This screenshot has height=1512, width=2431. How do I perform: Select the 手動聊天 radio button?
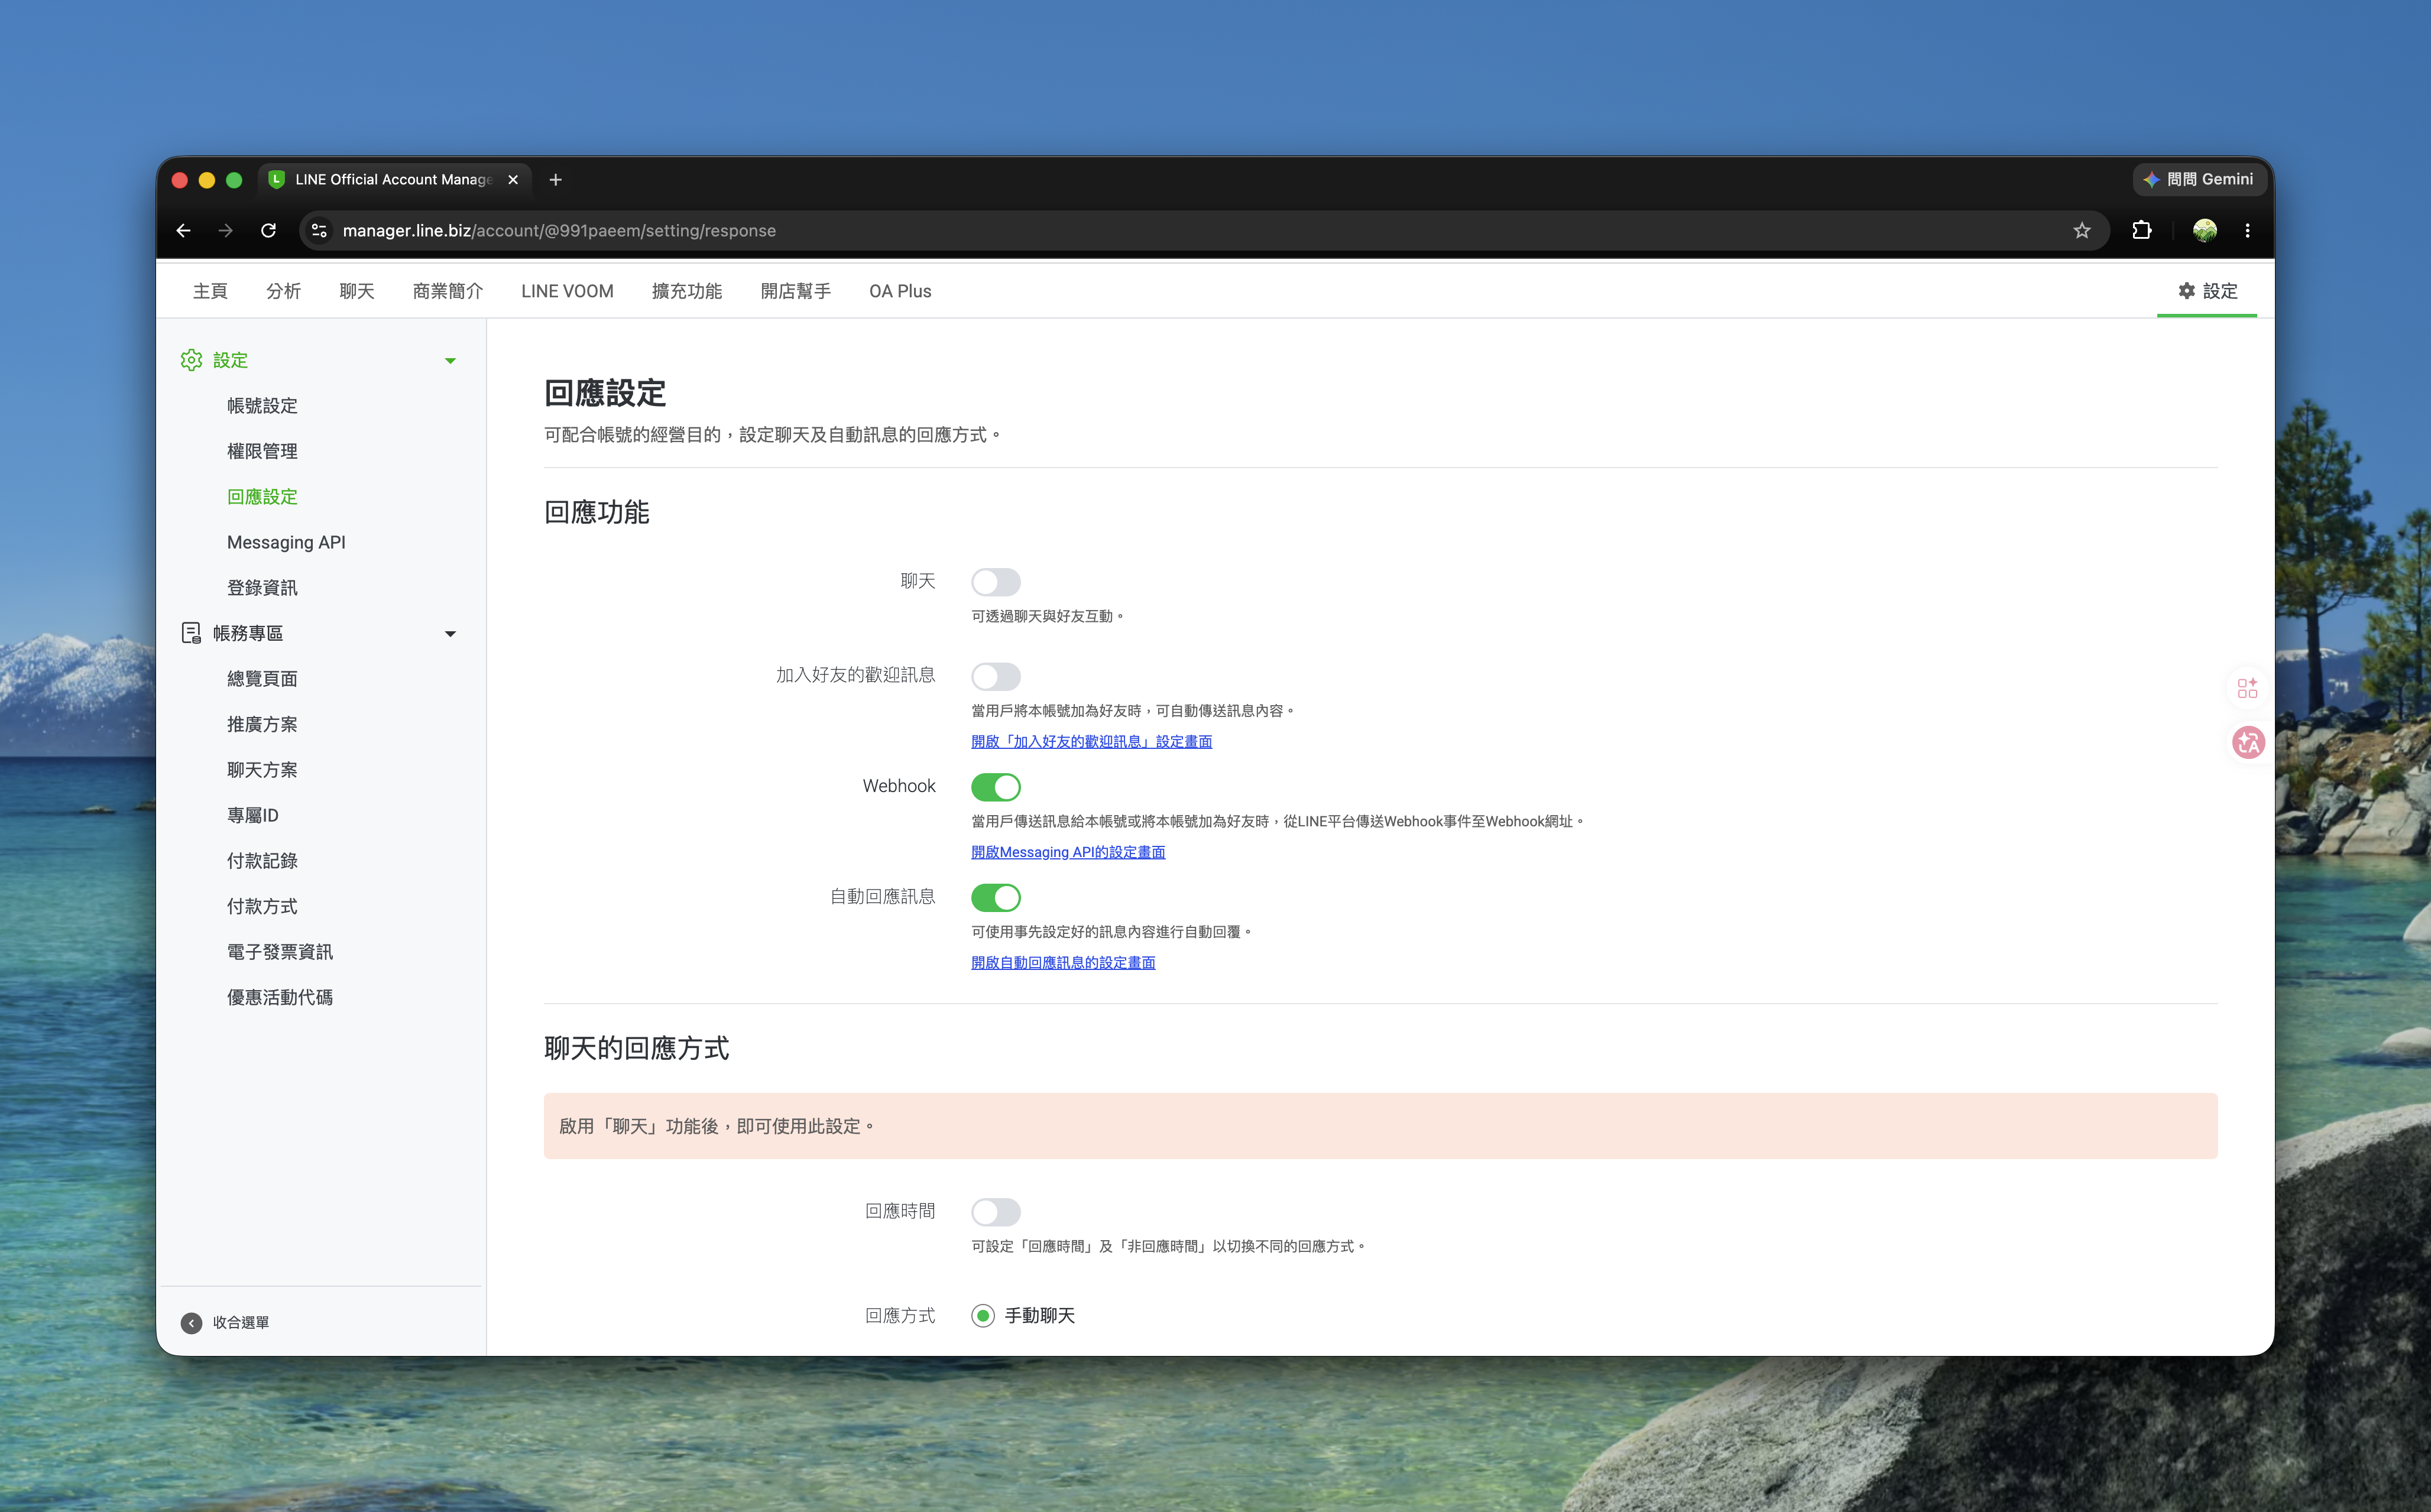pos(983,1316)
